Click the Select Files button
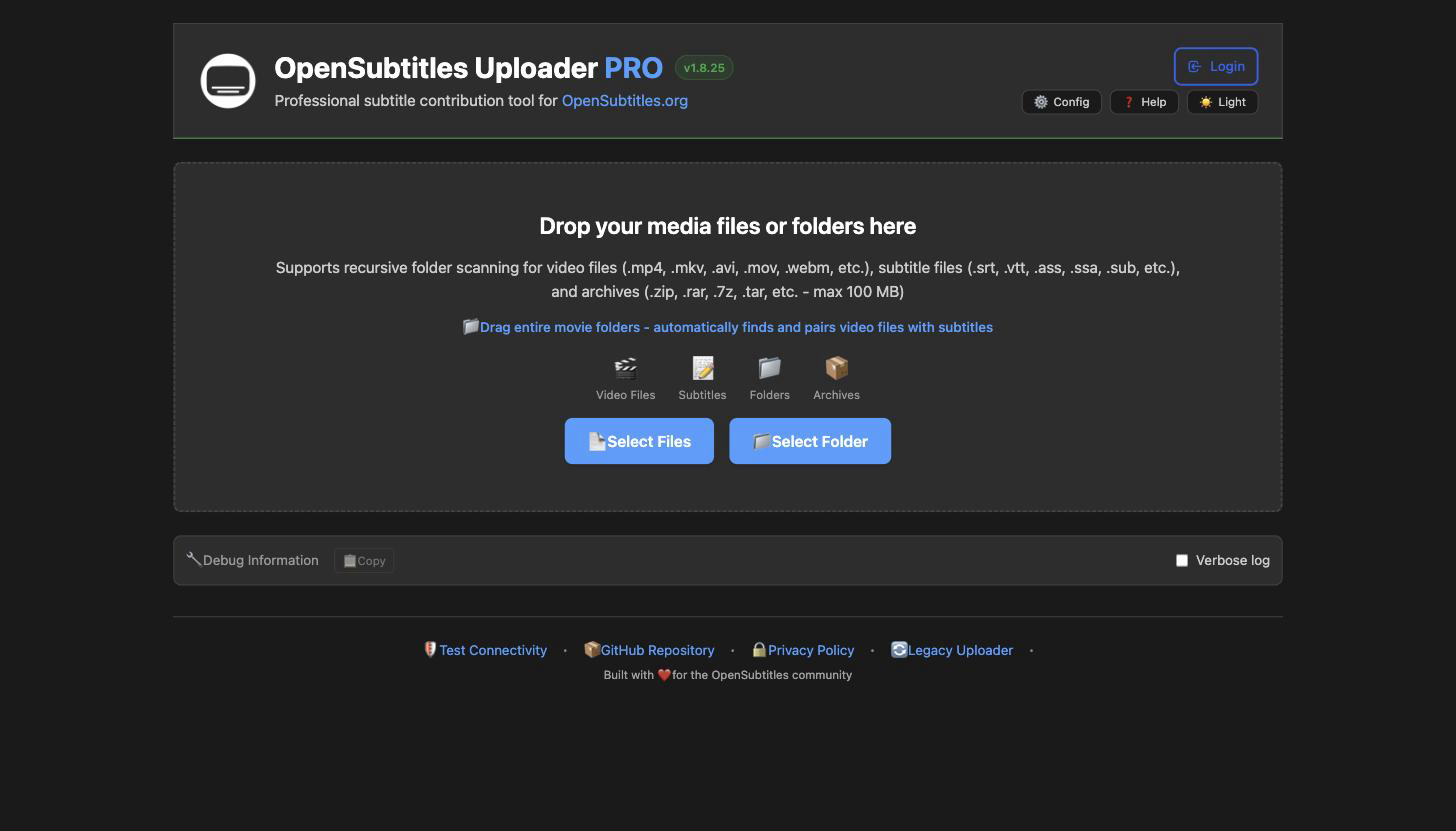This screenshot has height=831, width=1456. pyautogui.click(x=639, y=441)
